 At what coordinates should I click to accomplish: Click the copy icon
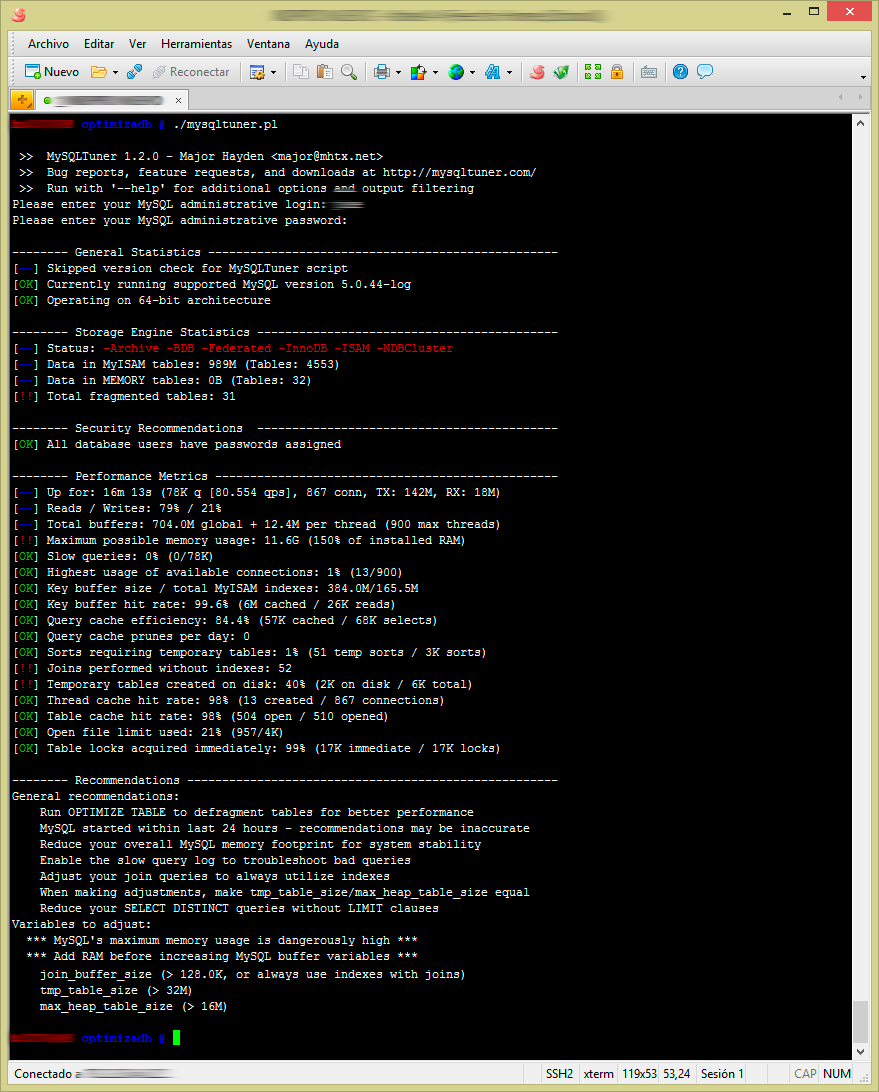click(301, 72)
